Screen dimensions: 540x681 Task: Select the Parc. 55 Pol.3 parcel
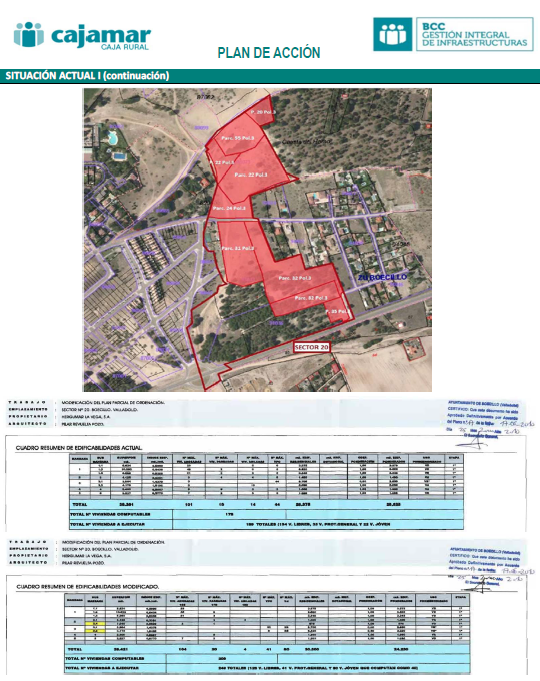click(x=238, y=138)
